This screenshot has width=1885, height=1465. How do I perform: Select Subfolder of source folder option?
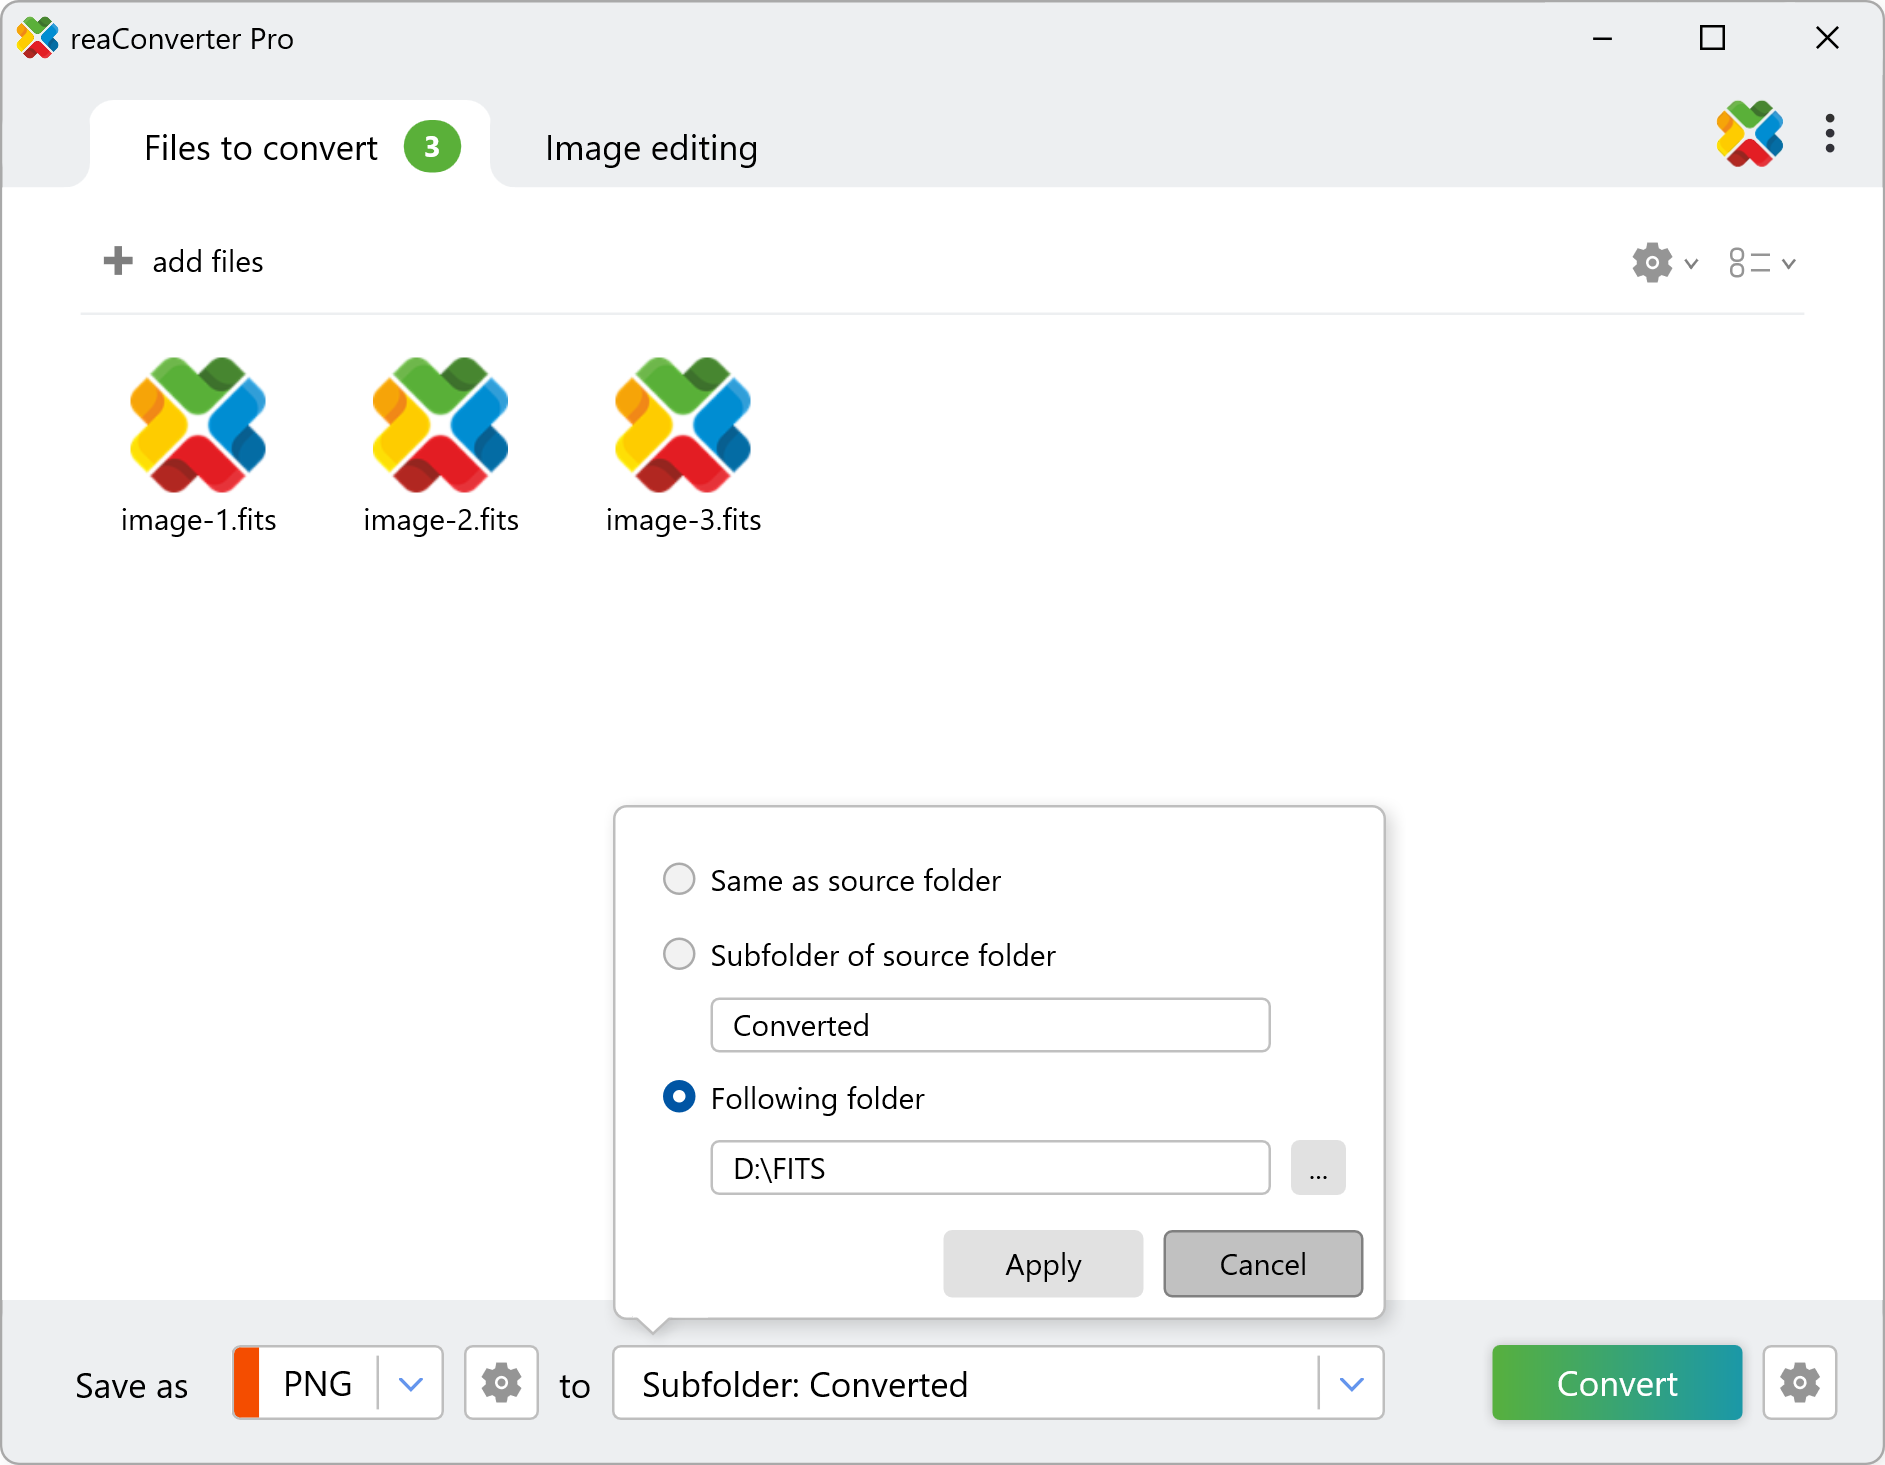click(679, 955)
